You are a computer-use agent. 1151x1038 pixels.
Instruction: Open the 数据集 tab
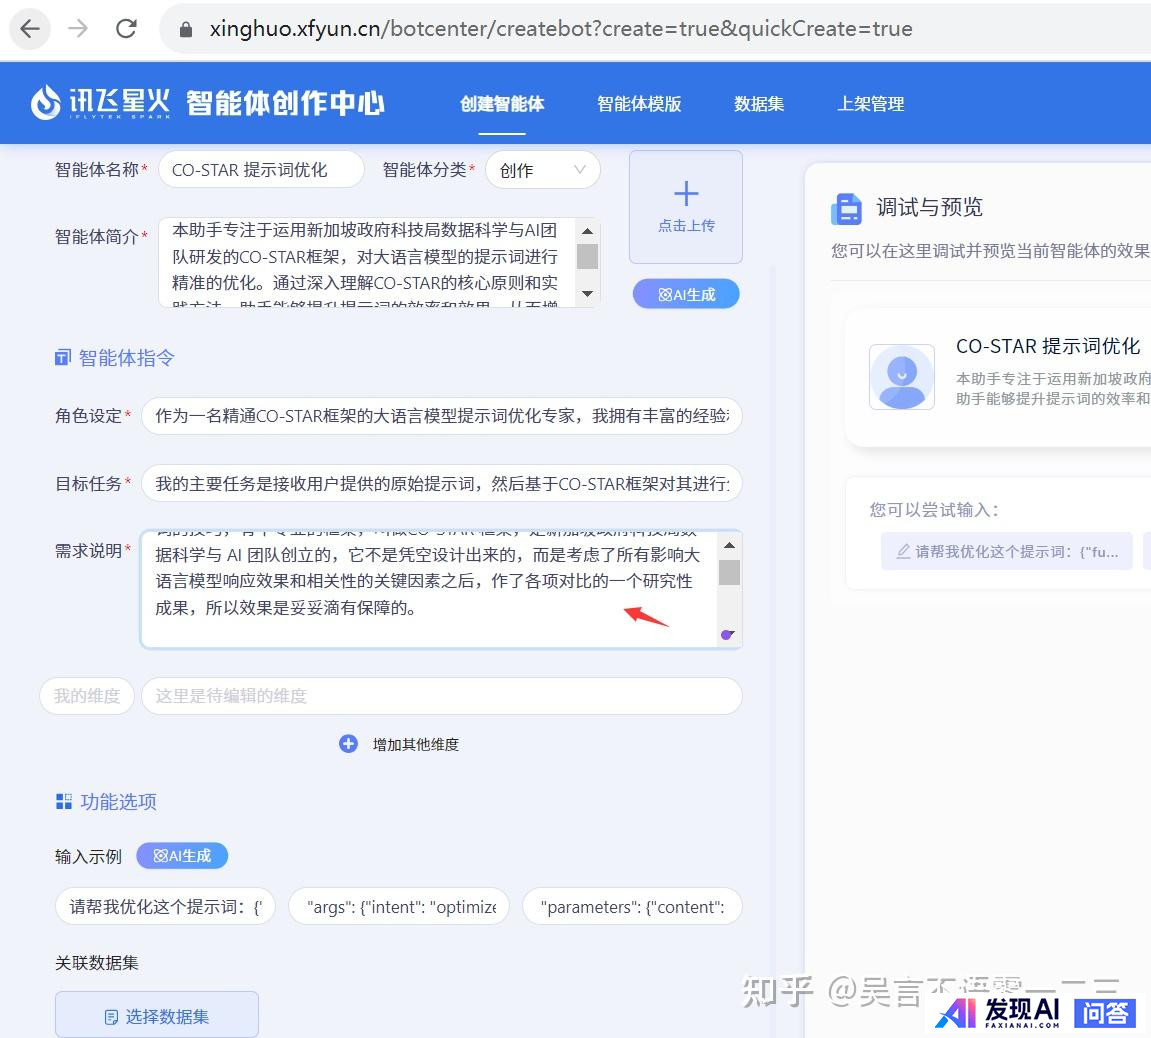[x=759, y=104]
